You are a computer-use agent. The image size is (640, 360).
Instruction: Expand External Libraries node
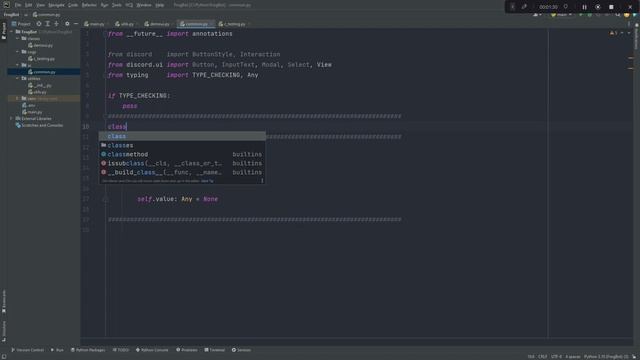(x=12, y=118)
